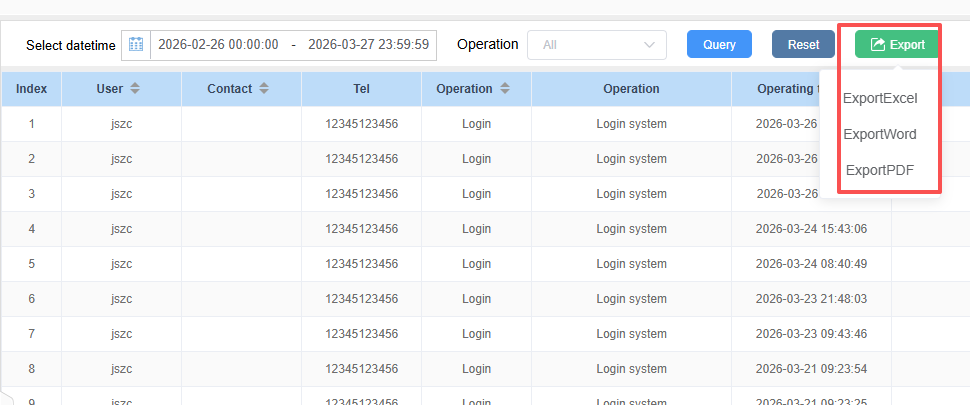Image resolution: width=970 pixels, height=405 pixels.
Task: Click the start datetime 2026-02-26 00:00:00
Action: 217,45
